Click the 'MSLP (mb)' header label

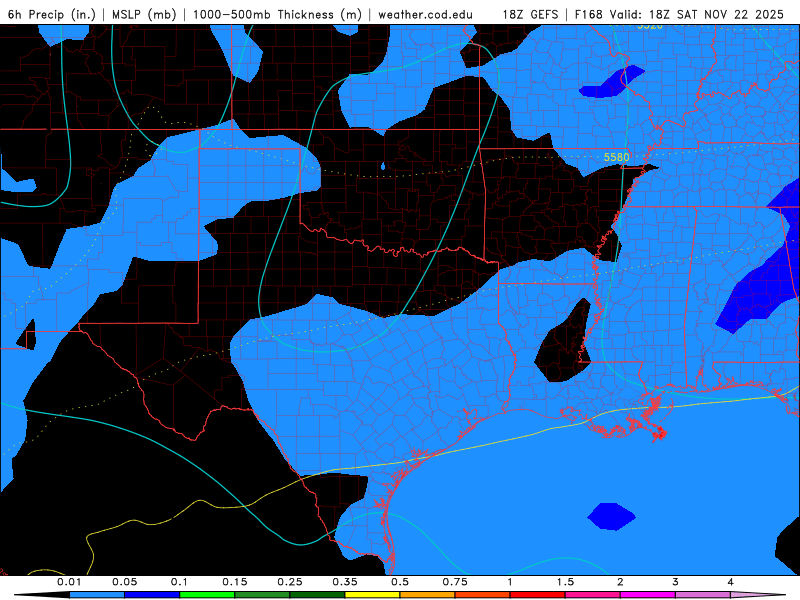pyautogui.click(x=144, y=14)
